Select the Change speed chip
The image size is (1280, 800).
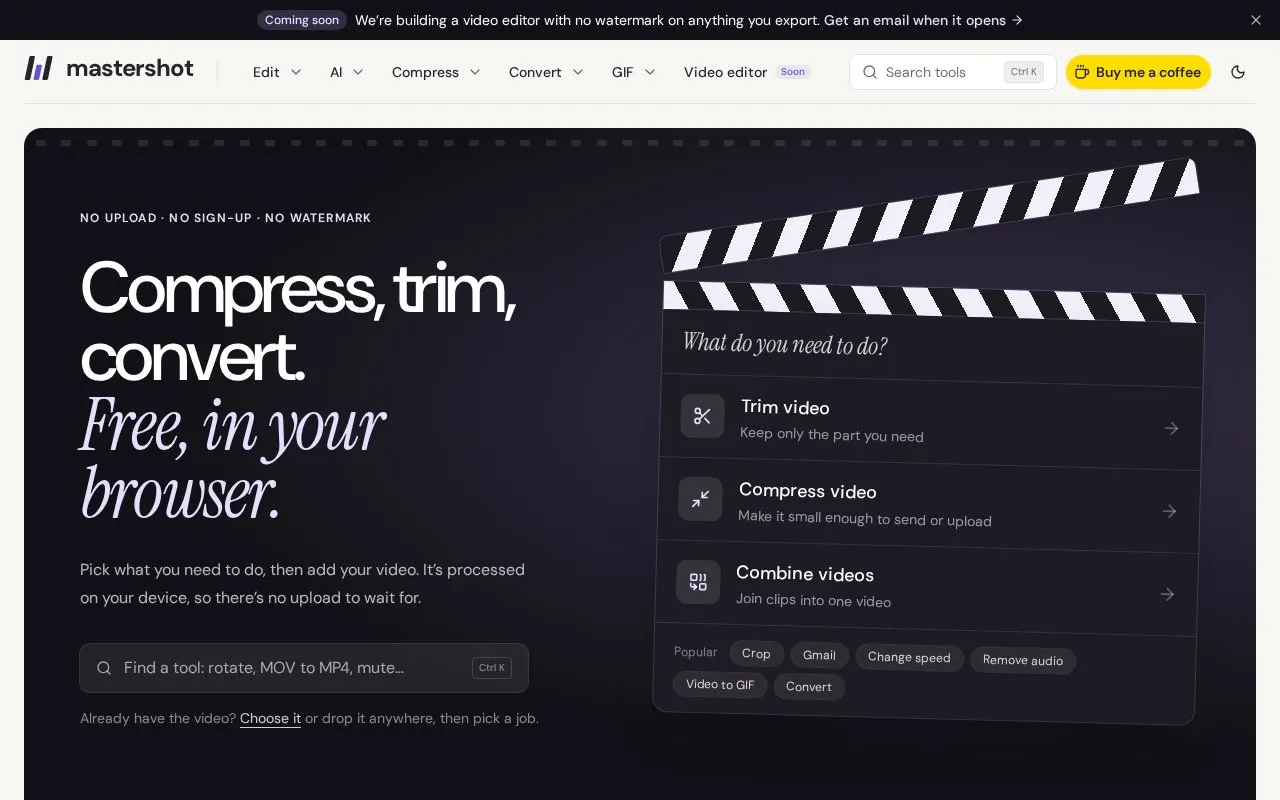[x=909, y=657]
